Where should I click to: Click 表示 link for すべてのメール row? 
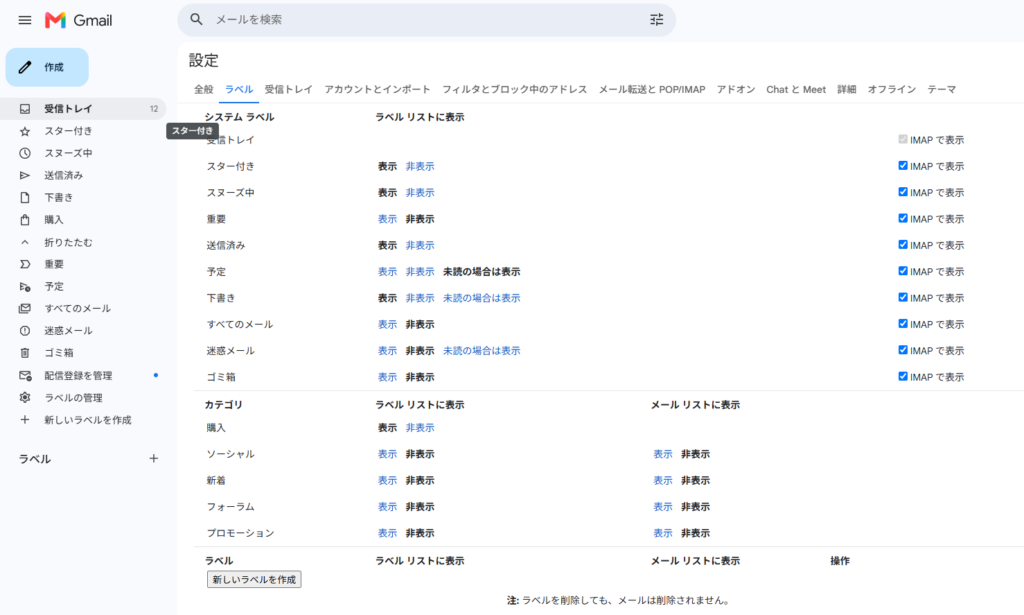click(387, 324)
